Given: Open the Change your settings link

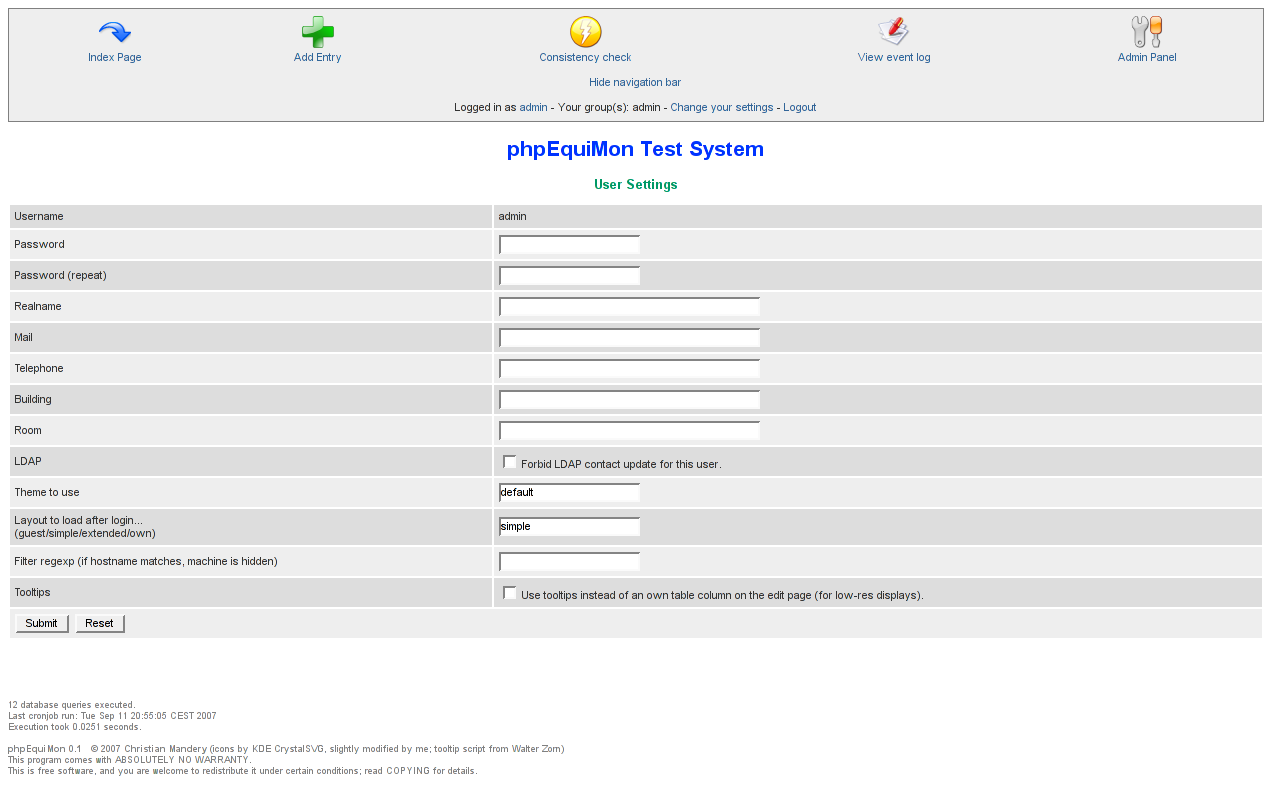Looking at the screenshot, I should 721,107.
